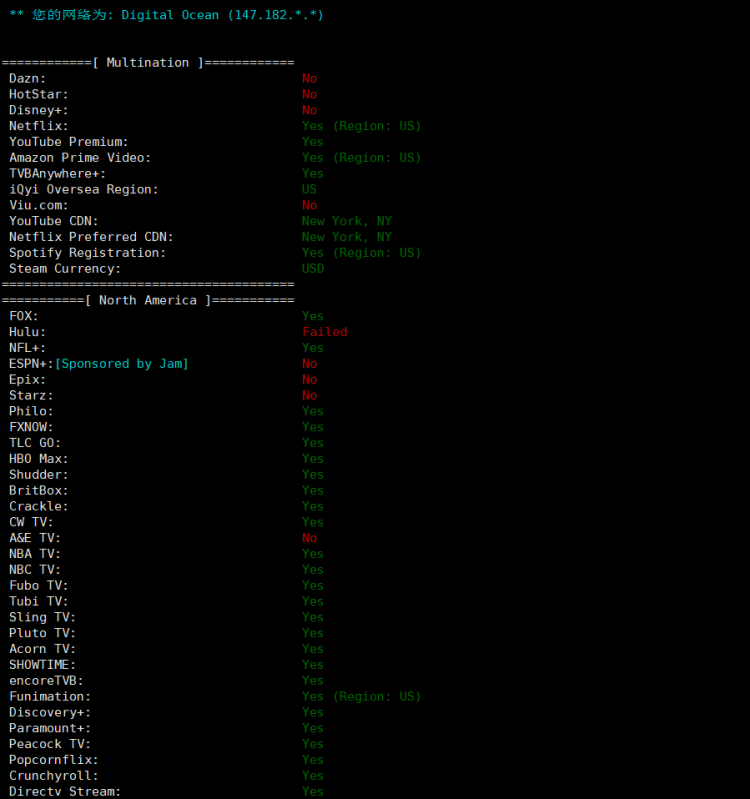Select the Viu.com: label
750x799 pixels.
[x=39, y=205]
